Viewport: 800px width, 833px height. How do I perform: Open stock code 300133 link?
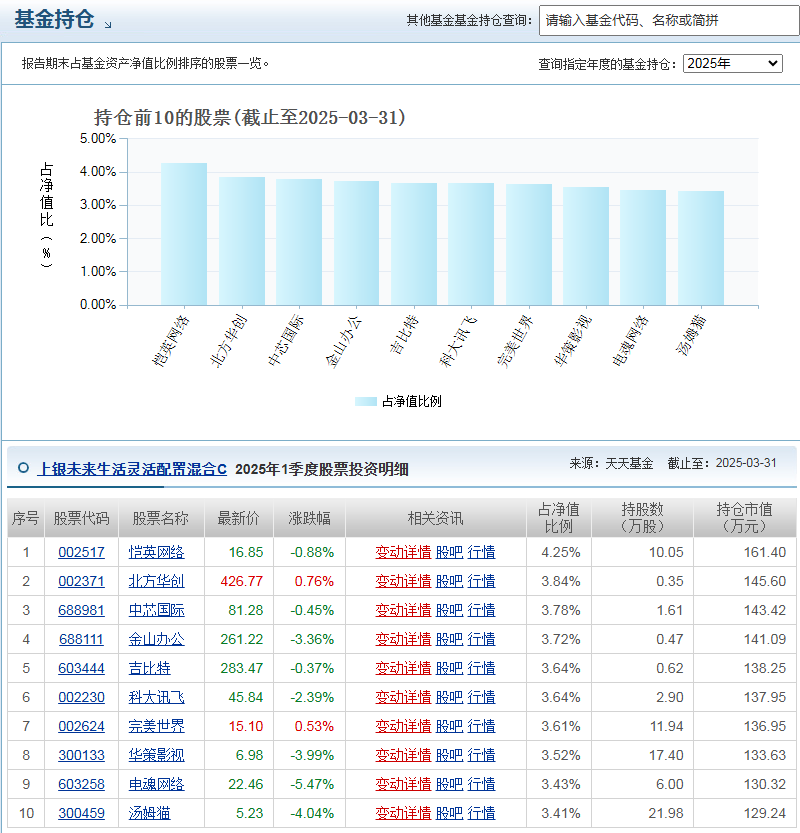coord(81,755)
